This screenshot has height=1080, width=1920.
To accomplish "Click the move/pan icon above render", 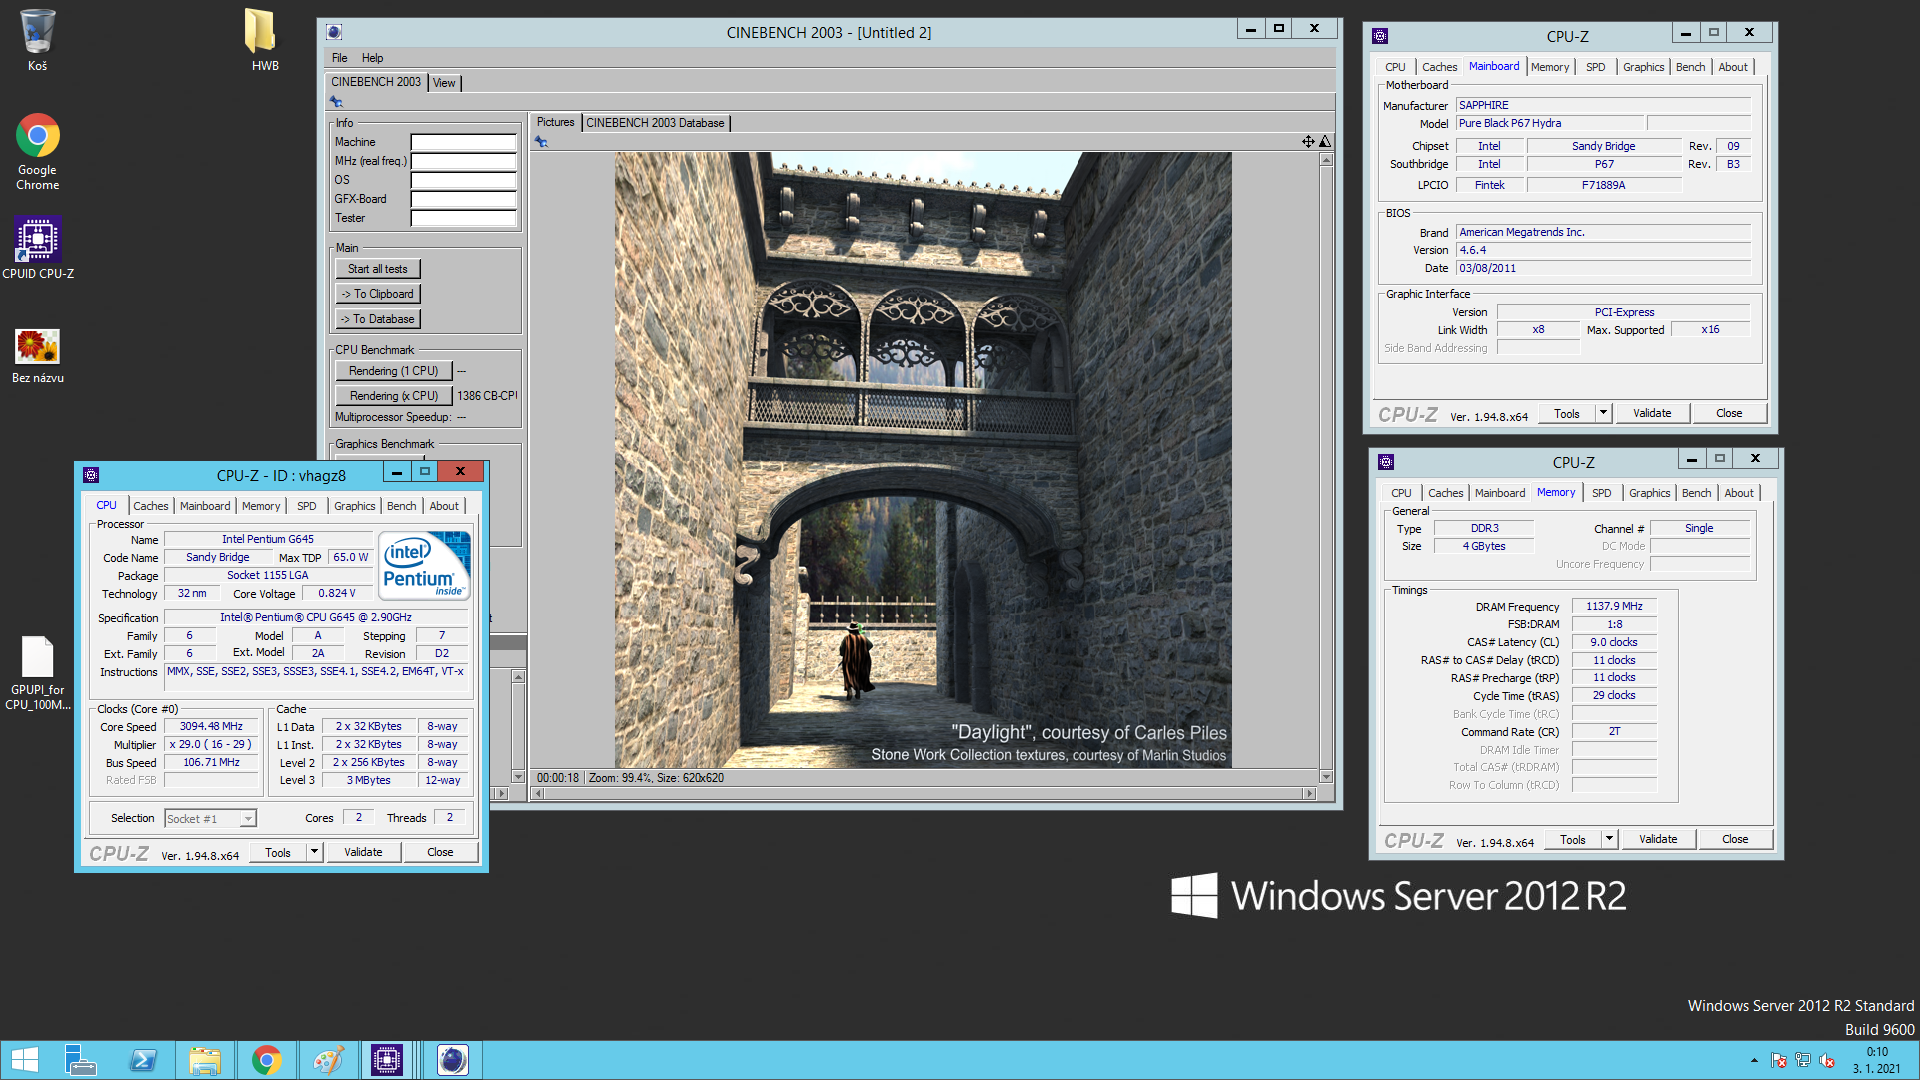I will (1308, 141).
